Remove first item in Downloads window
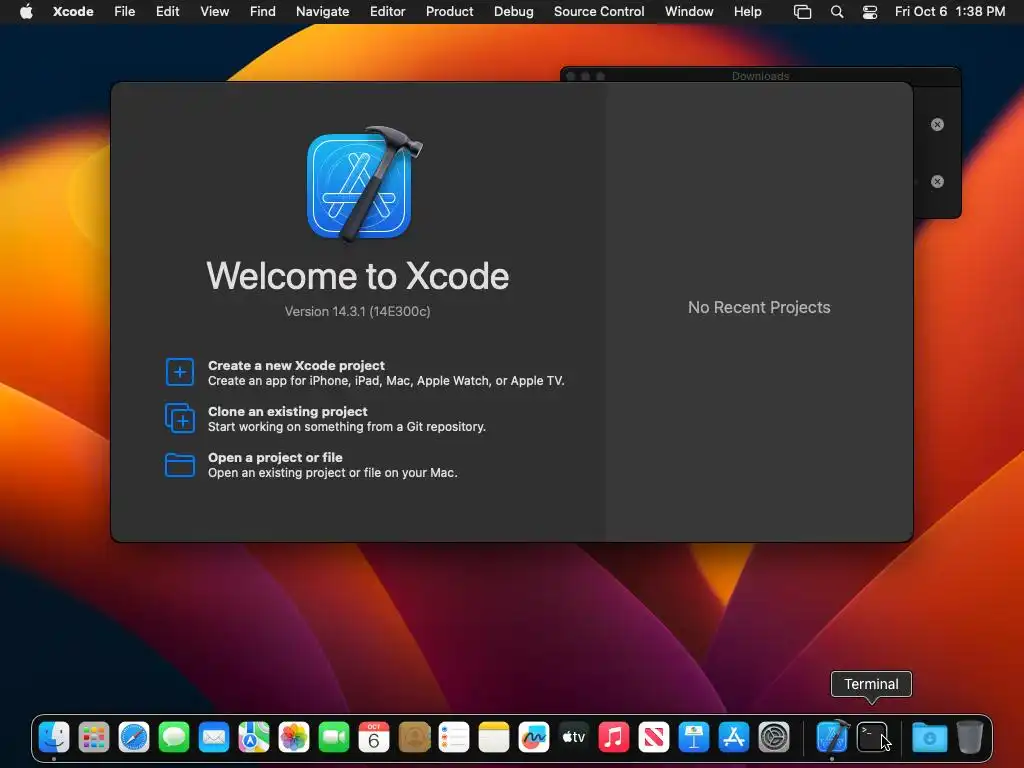 tap(937, 125)
